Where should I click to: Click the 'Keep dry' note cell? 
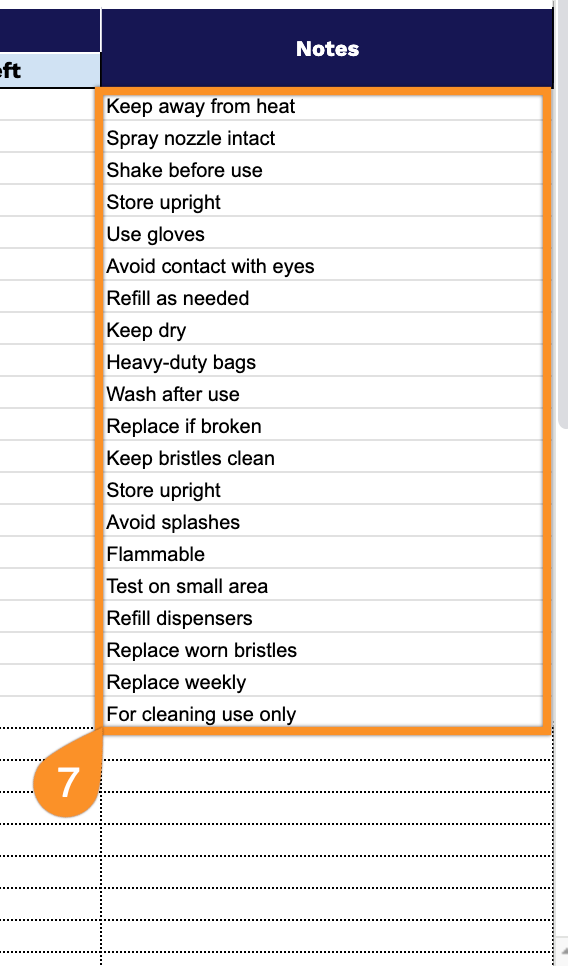[x=322, y=330]
